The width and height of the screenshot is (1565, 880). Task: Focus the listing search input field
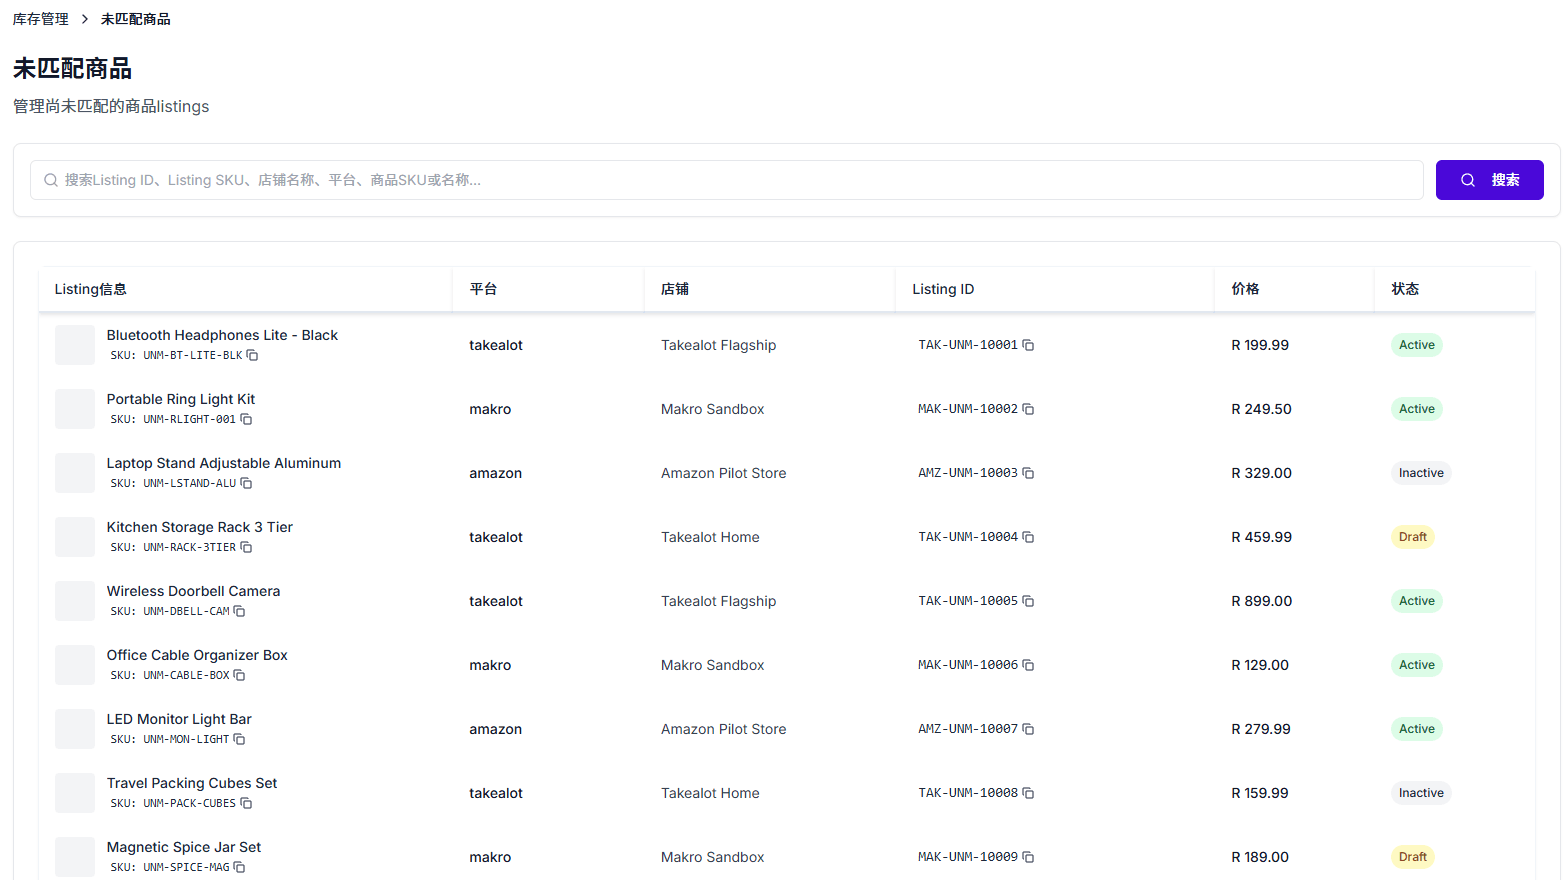point(740,180)
